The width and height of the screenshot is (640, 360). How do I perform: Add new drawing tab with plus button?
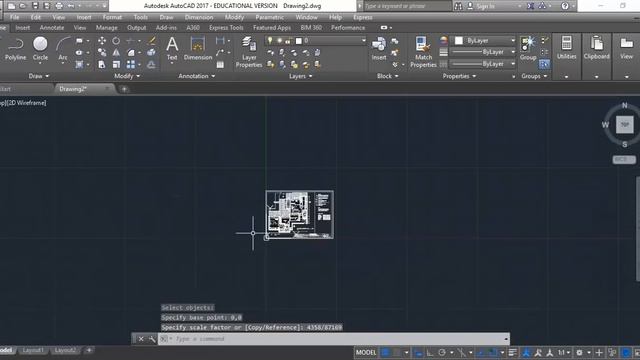[124, 89]
